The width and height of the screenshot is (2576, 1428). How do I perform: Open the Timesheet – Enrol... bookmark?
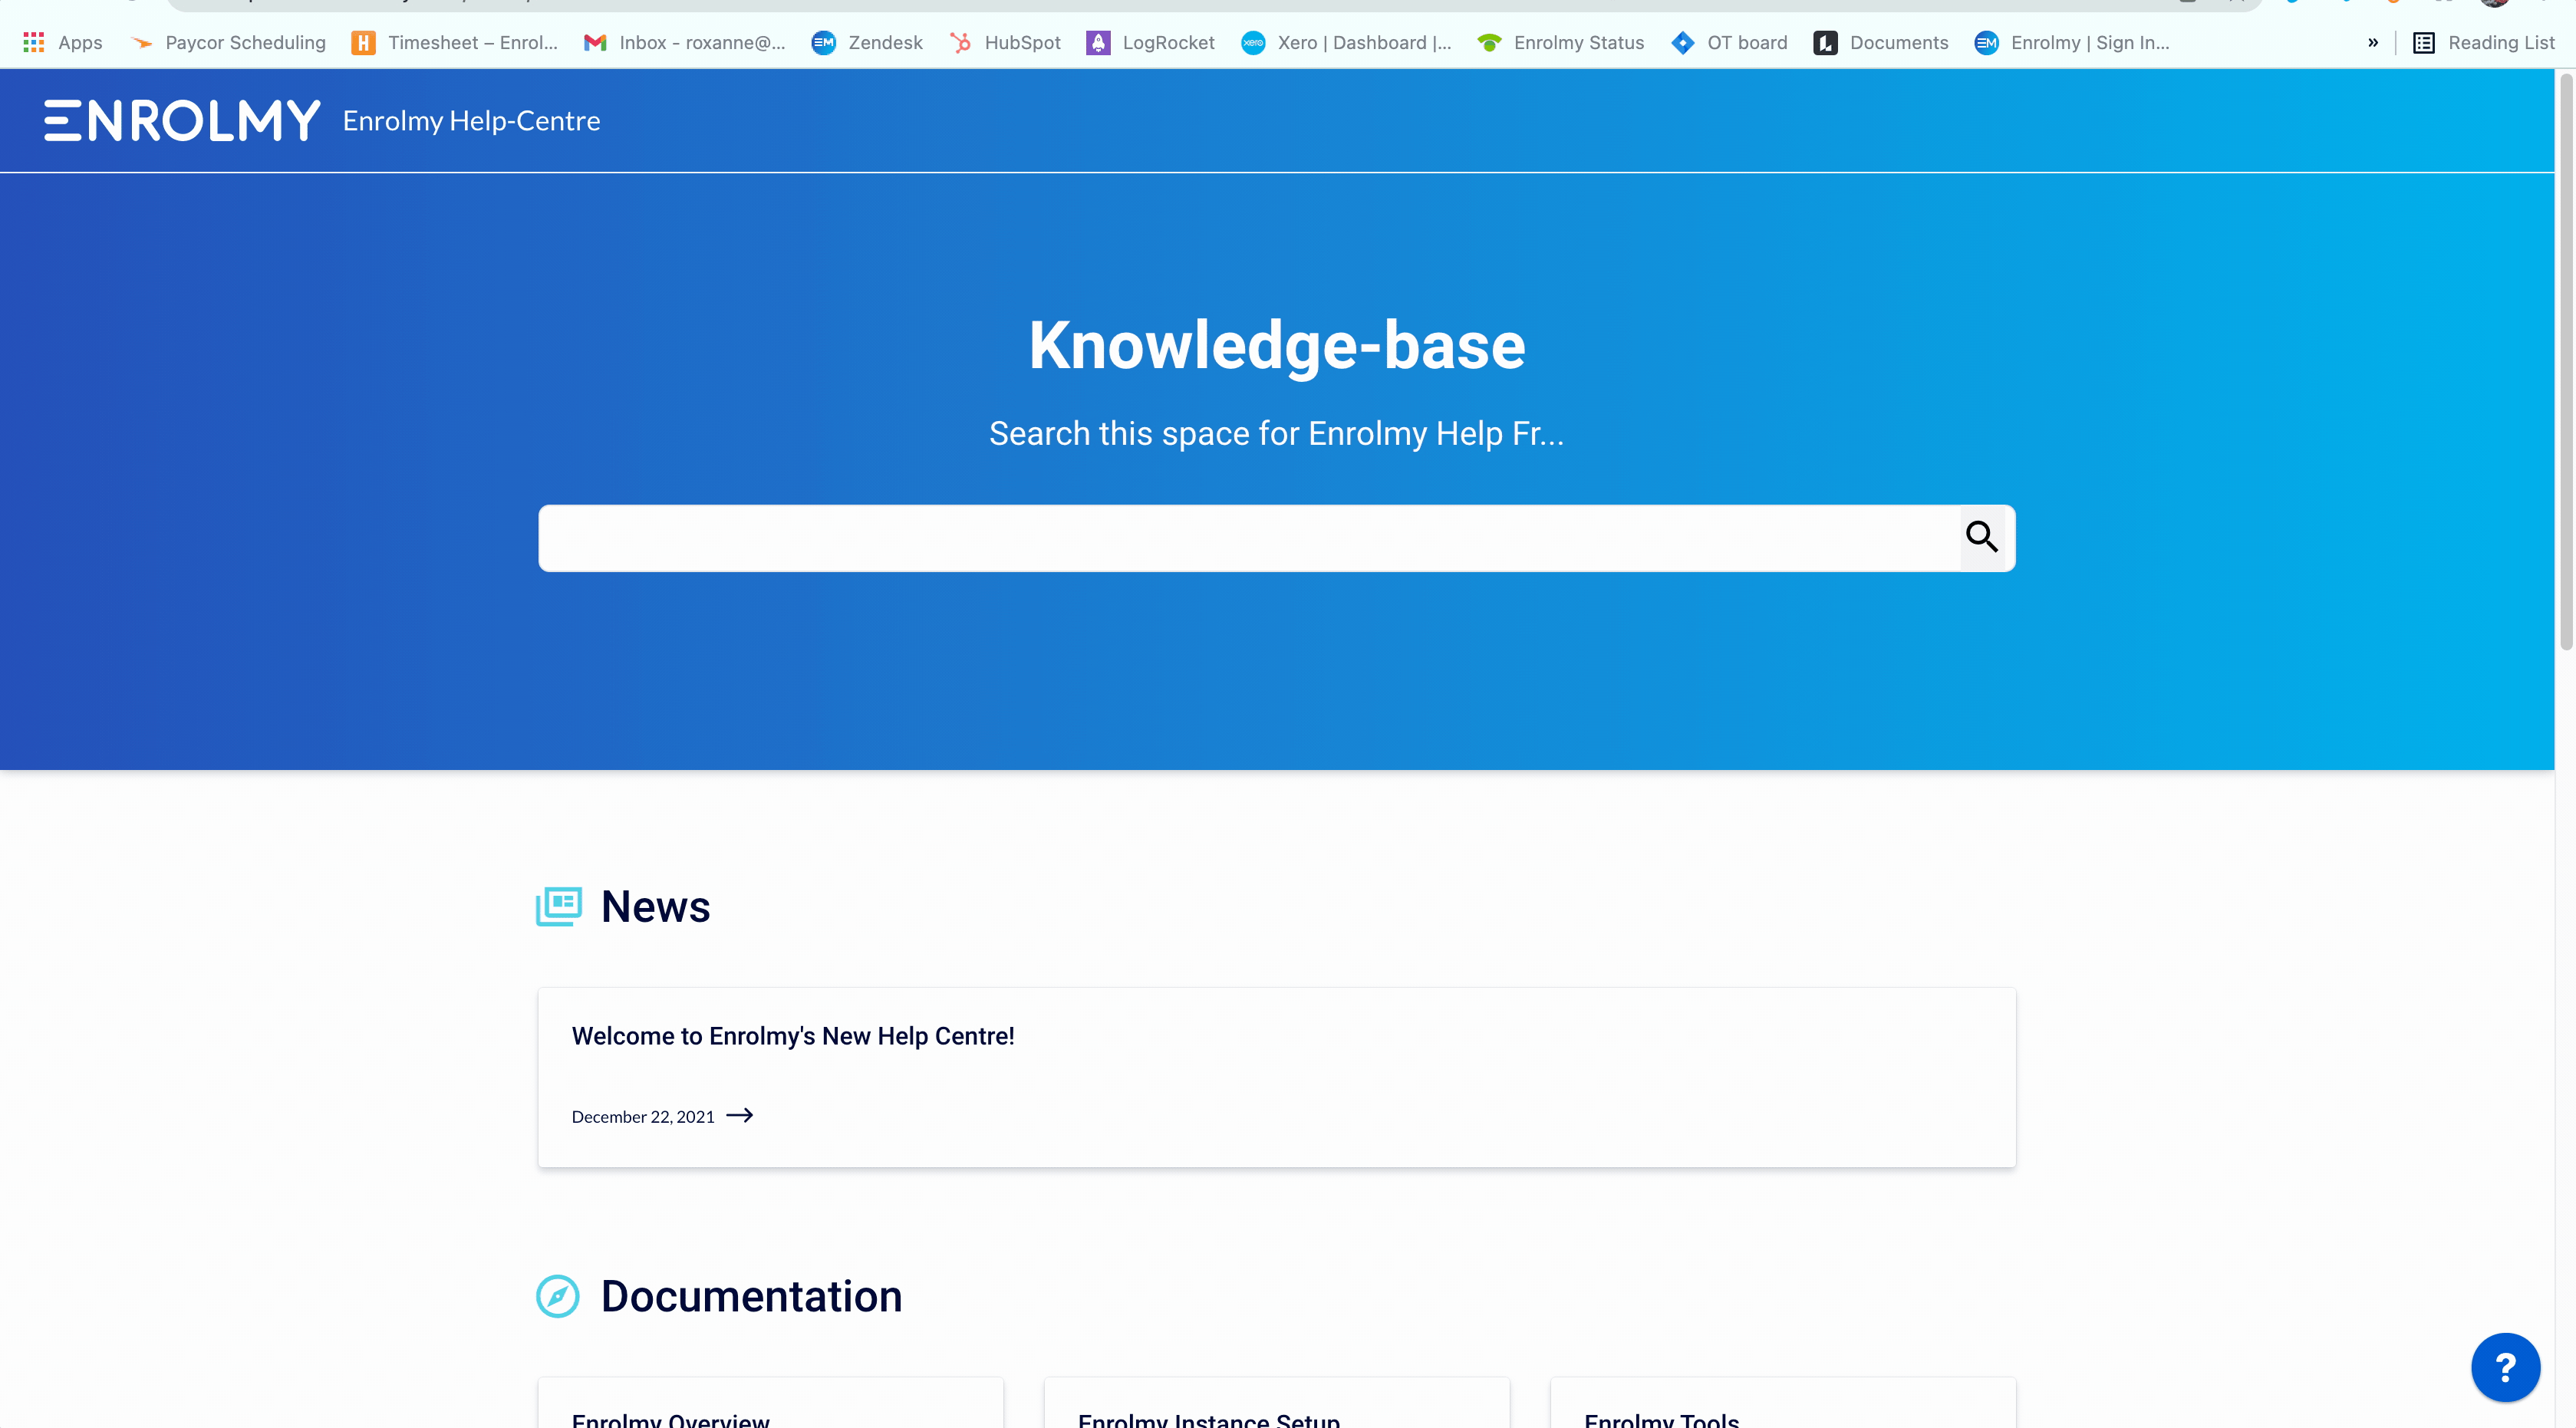(455, 43)
